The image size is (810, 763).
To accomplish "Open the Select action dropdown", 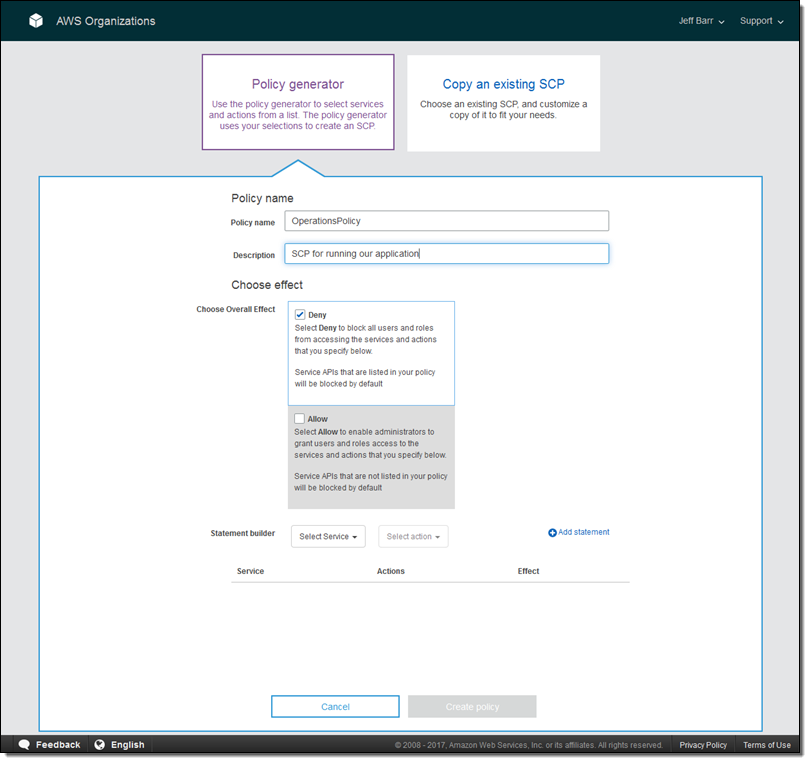I will point(413,537).
